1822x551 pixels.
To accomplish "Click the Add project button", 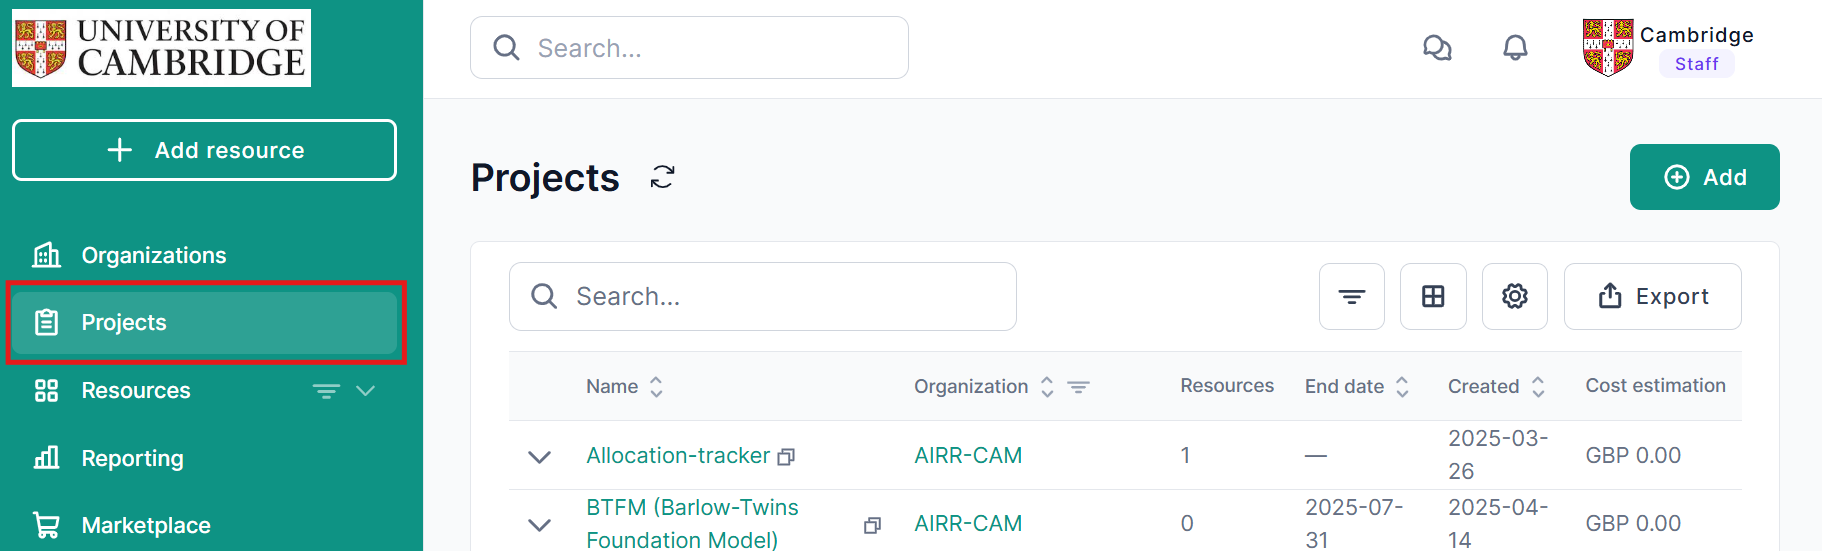I will point(1704,177).
